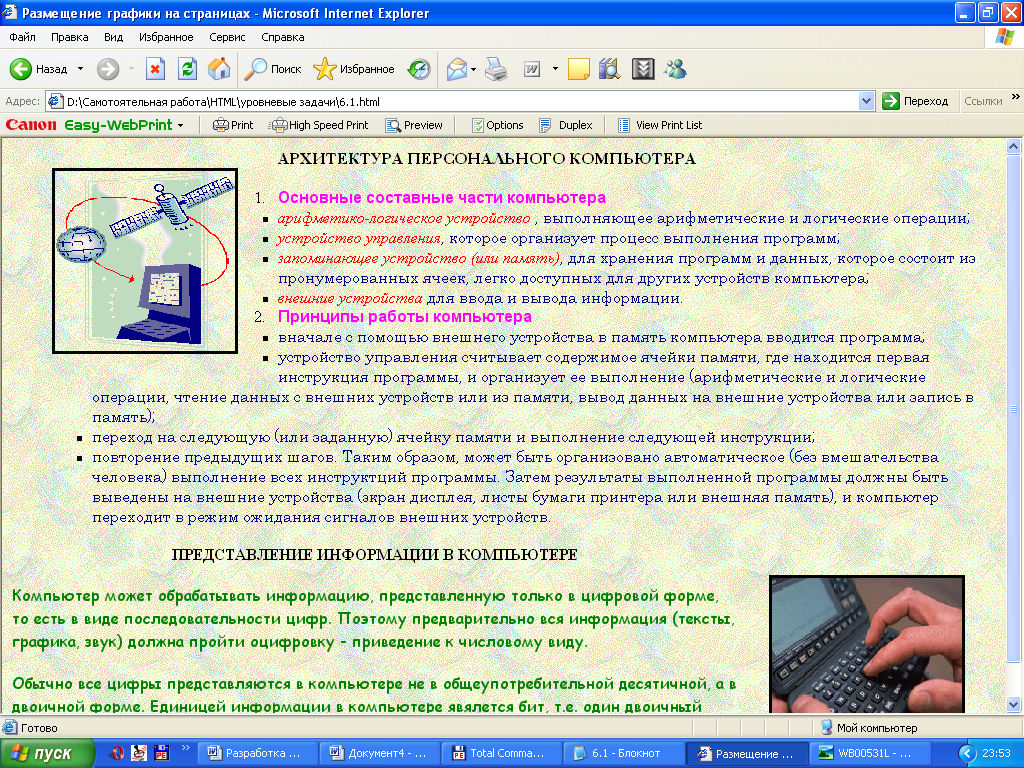The width and height of the screenshot is (1024, 768).
Task: Open the Избранное menu
Action: coord(166,37)
